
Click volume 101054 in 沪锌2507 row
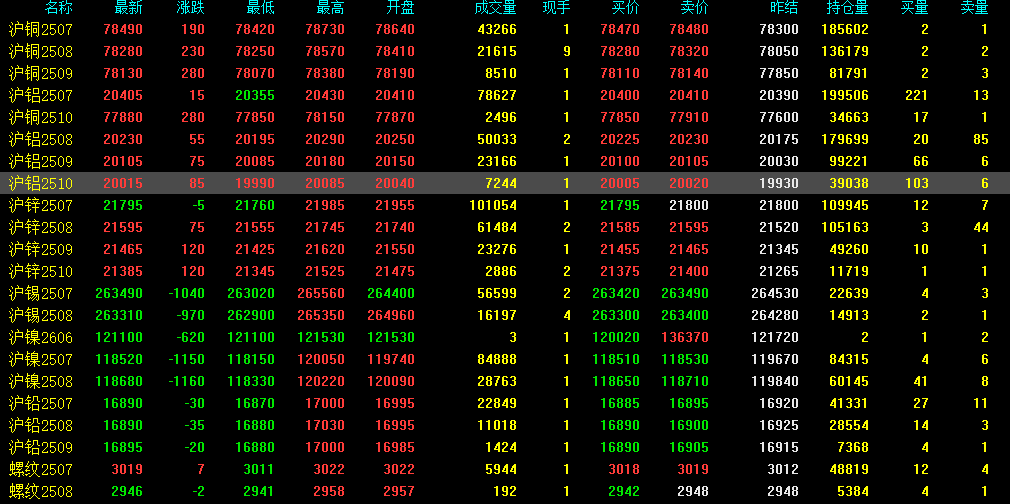[x=492, y=205]
